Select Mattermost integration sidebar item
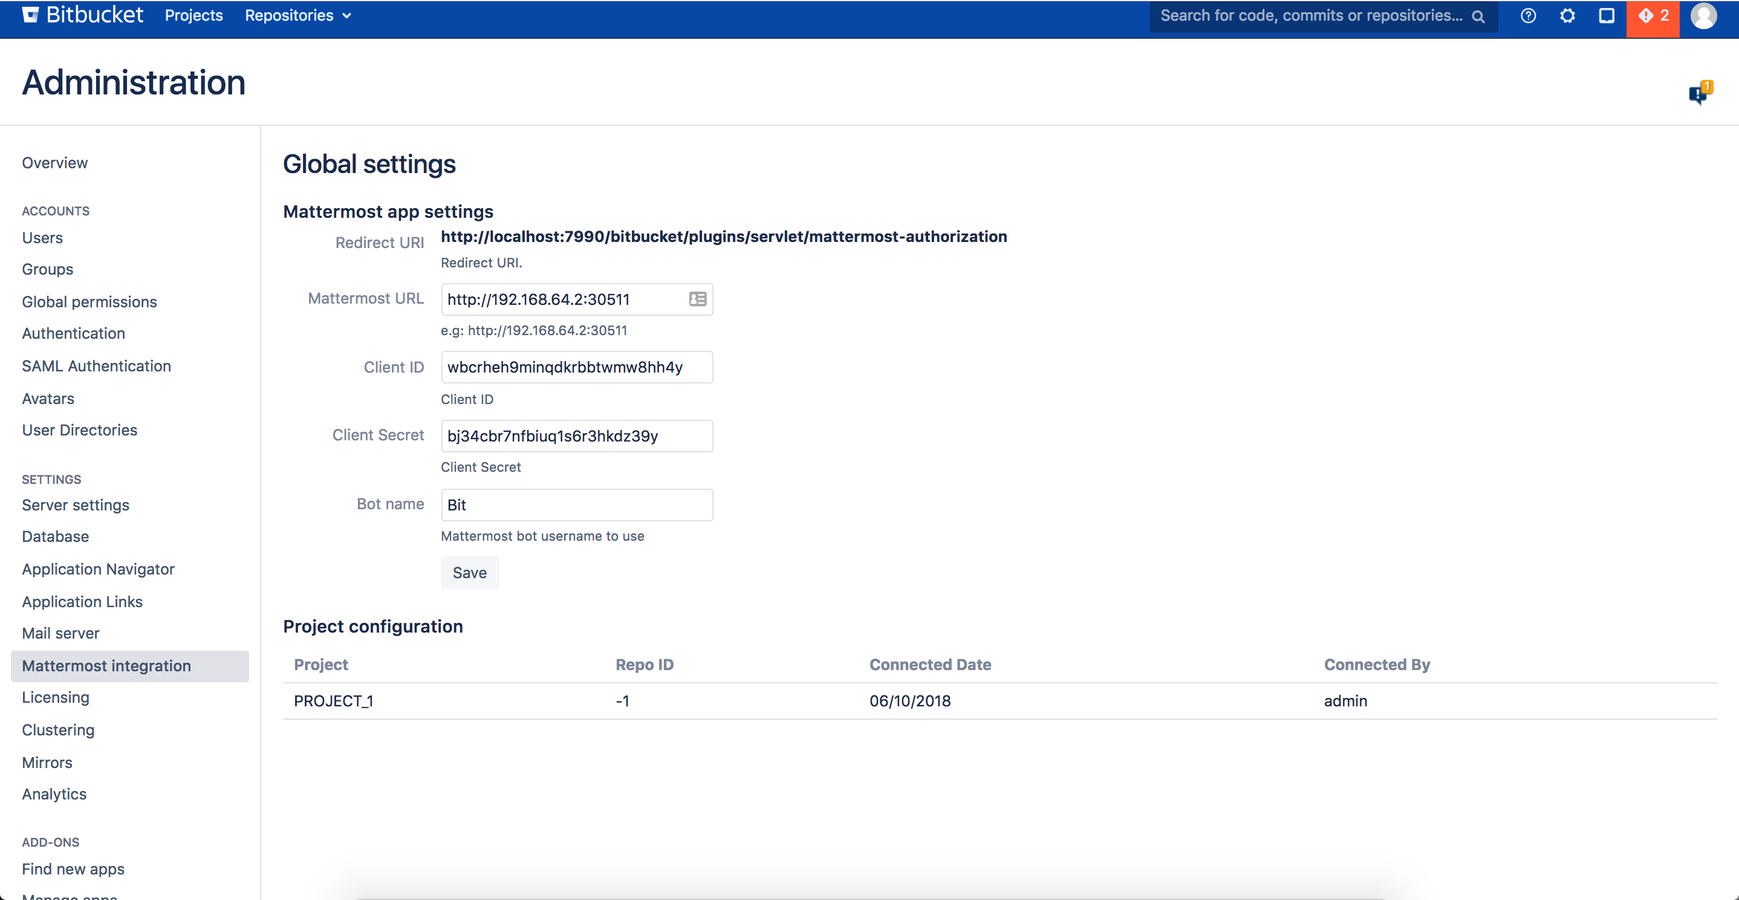Image resolution: width=1739 pixels, height=900 pixels. pos(130,666)
